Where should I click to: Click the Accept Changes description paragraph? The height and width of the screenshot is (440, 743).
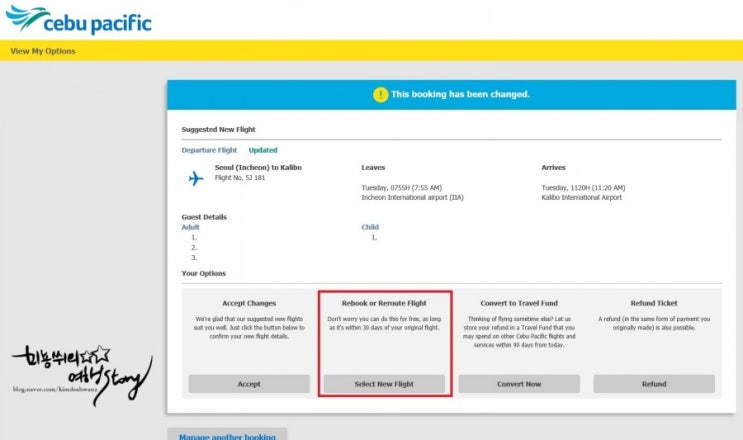[x=249, y=328]
